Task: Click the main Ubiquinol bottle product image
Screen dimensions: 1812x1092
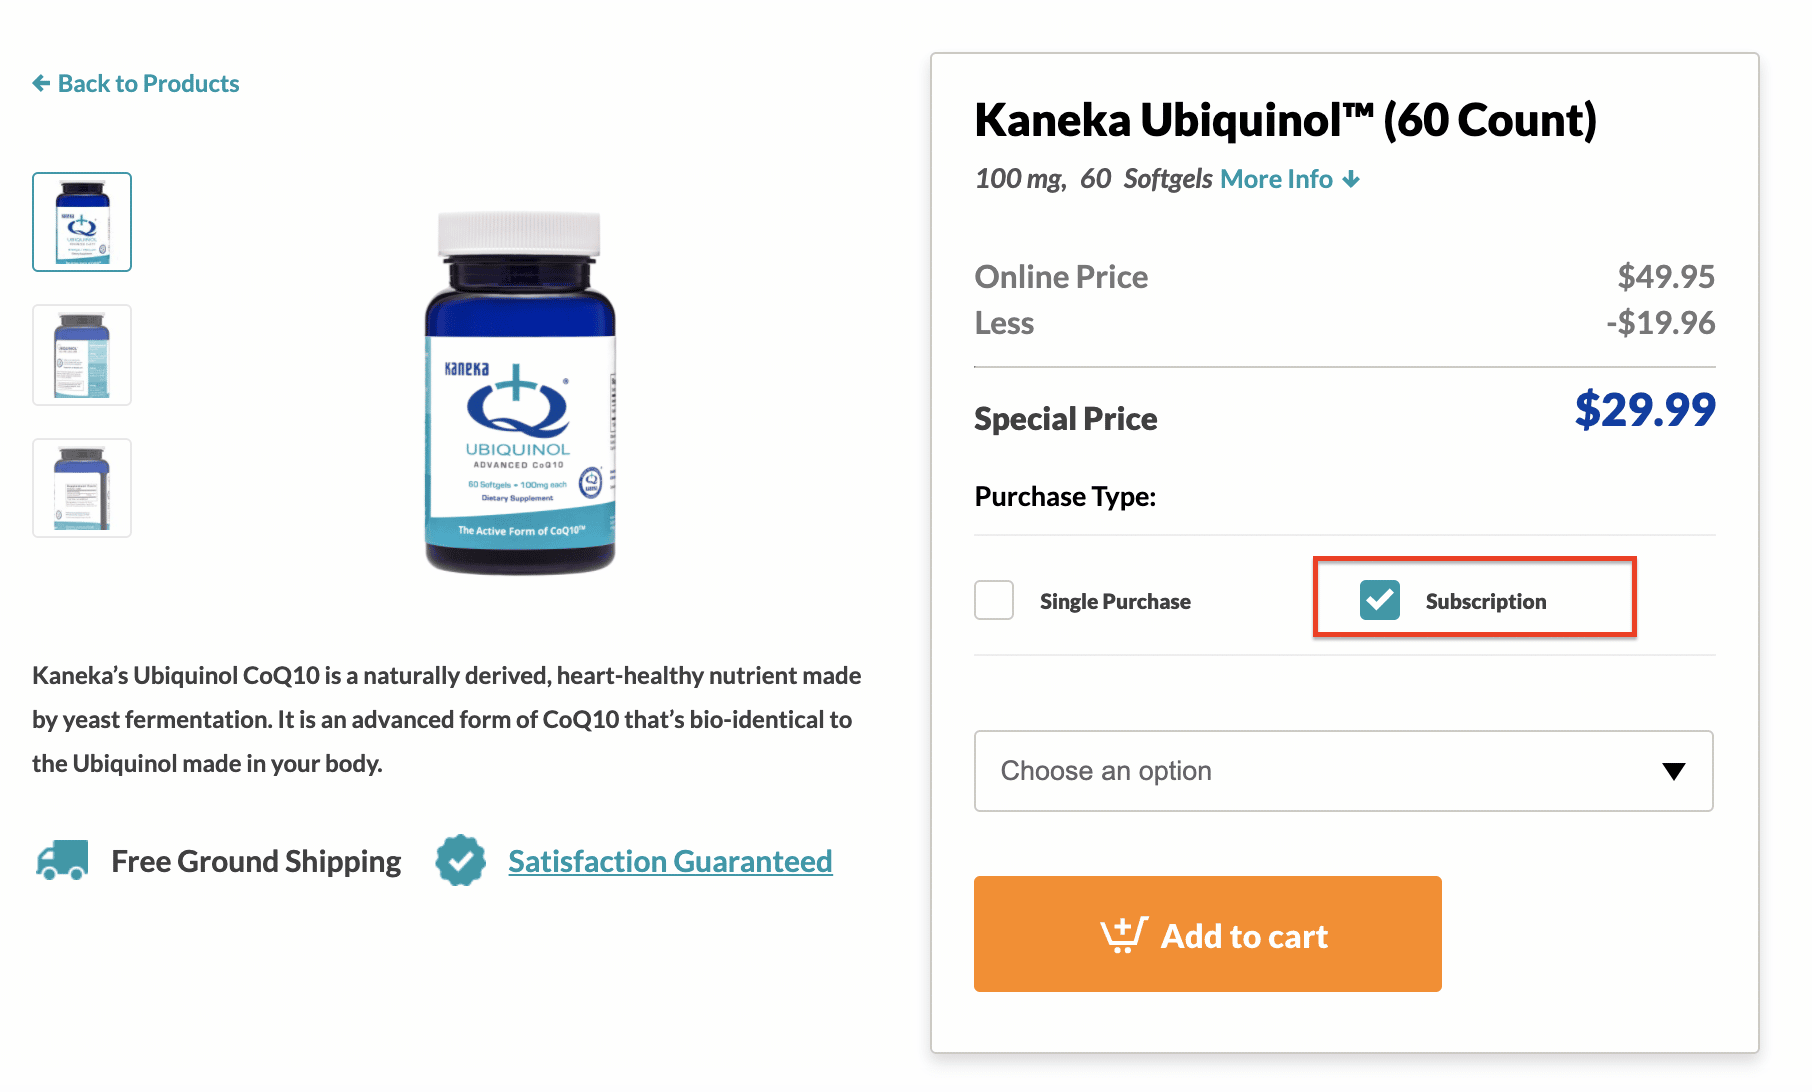Action: tap(519, 392)
